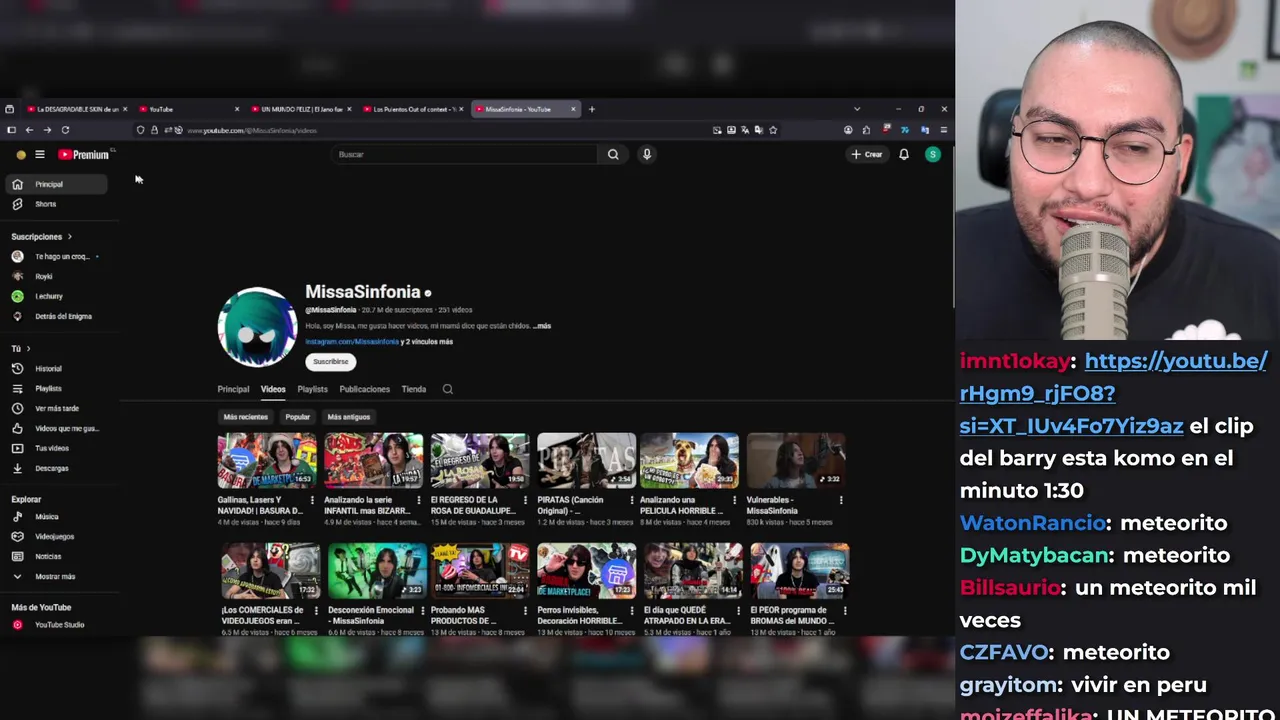Open channel Publicaciones tab
The width and height of the screenshot is (1280, 720).
pyautogui.click(x=364, y=389)
